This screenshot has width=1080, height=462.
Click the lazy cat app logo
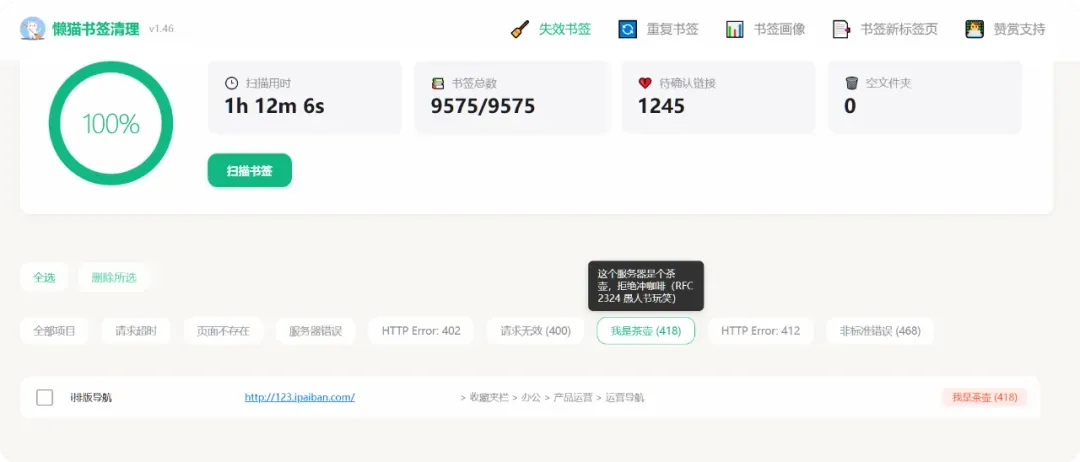(x=32, y=29)
